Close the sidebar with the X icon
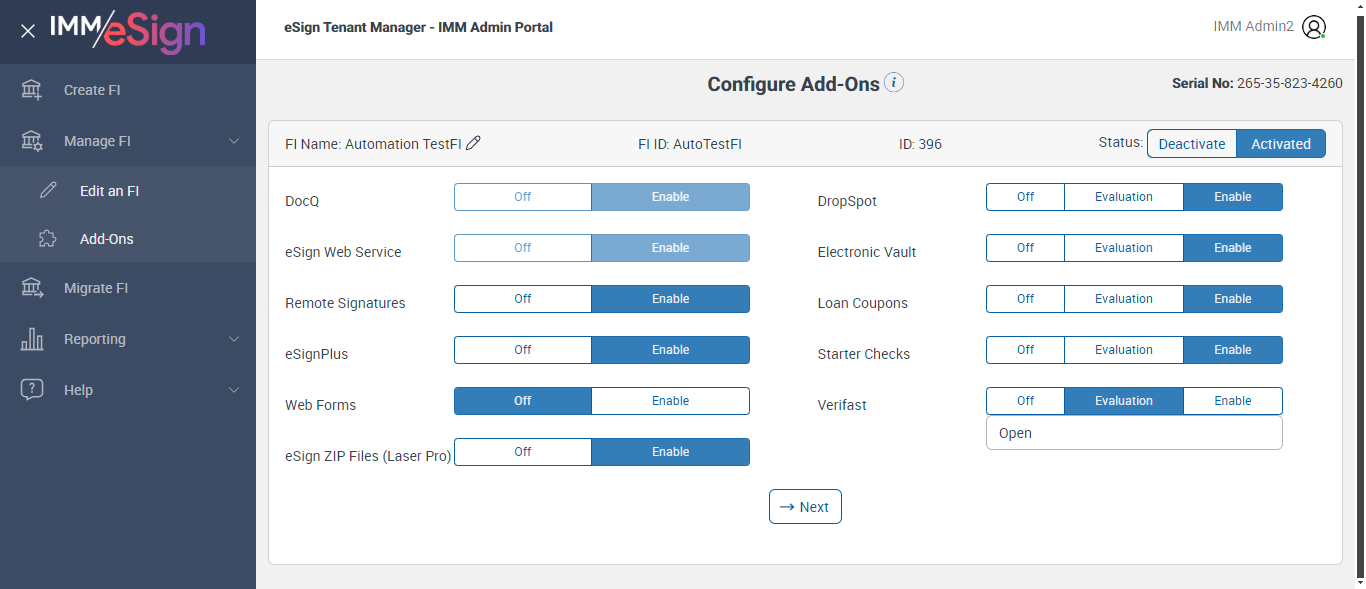 (28, 31)
